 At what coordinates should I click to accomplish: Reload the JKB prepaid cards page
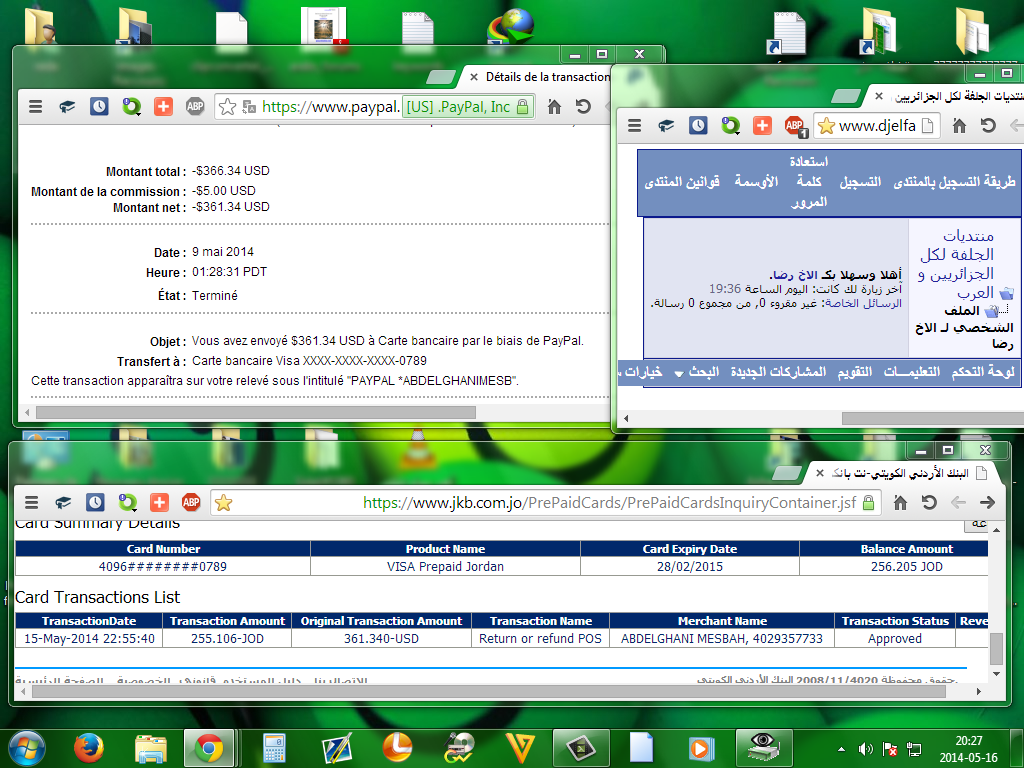tap(929, 502)
